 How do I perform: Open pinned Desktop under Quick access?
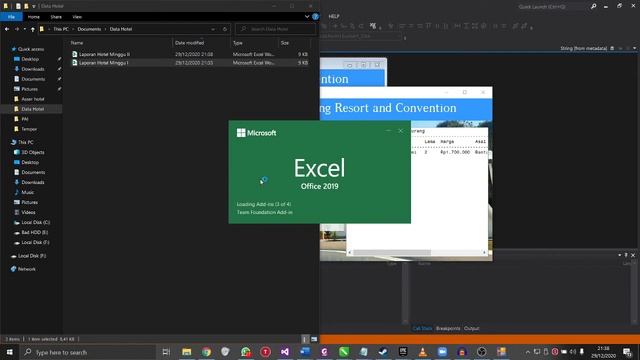(30, 59)
